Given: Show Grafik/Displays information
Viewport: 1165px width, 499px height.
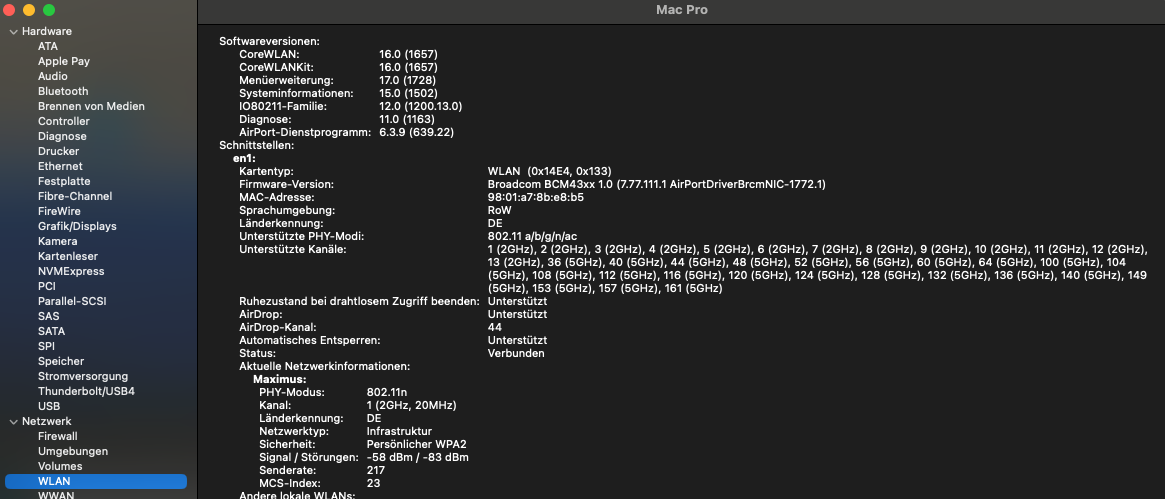Looking at the screenshot, I should tap(77, 226).
